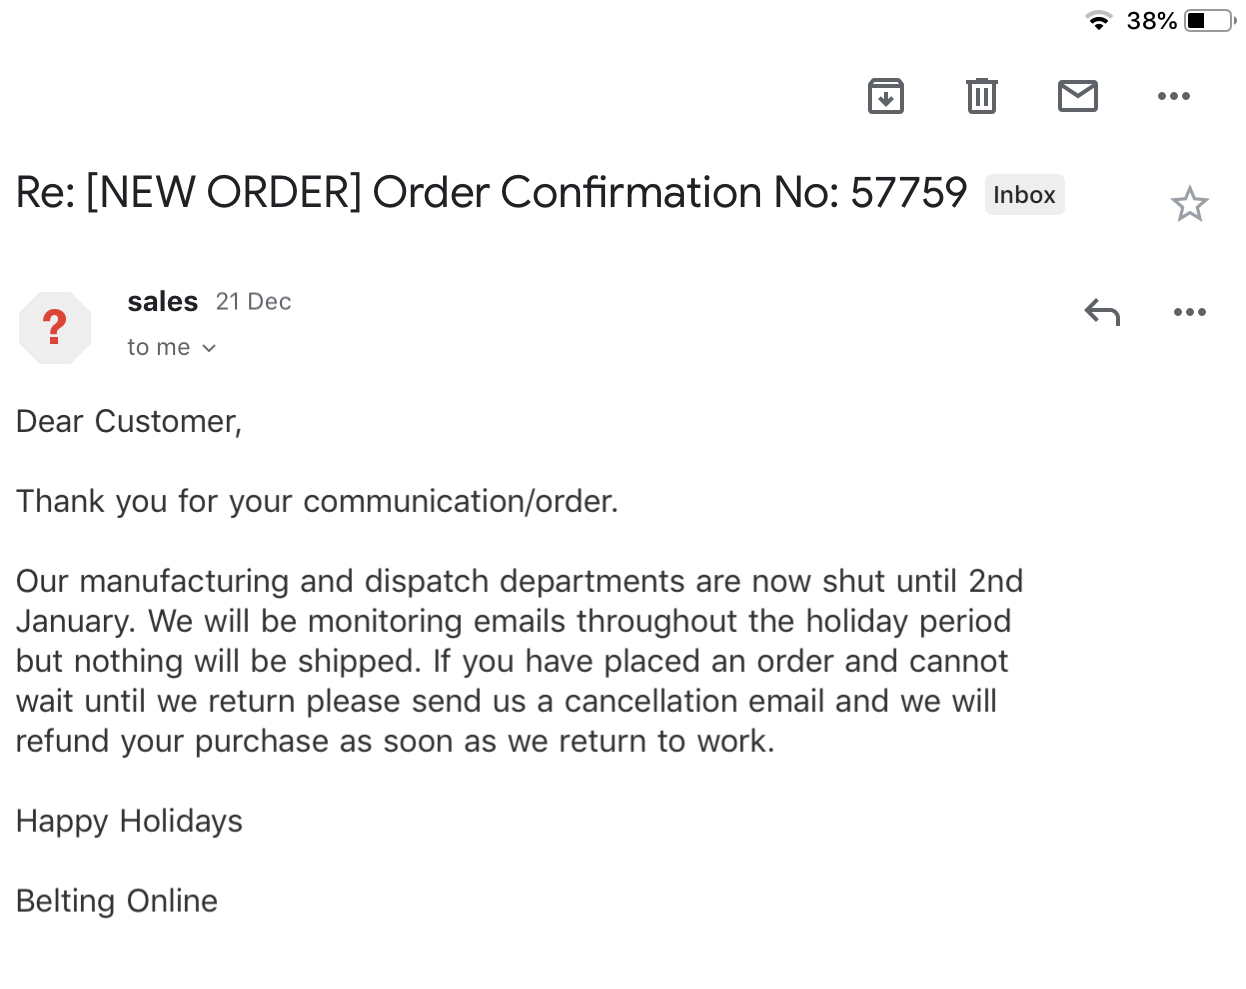Tap the 'Belting Online' signature text
The height and width of the screenshot is (989, 1246).
click(117, 901)
